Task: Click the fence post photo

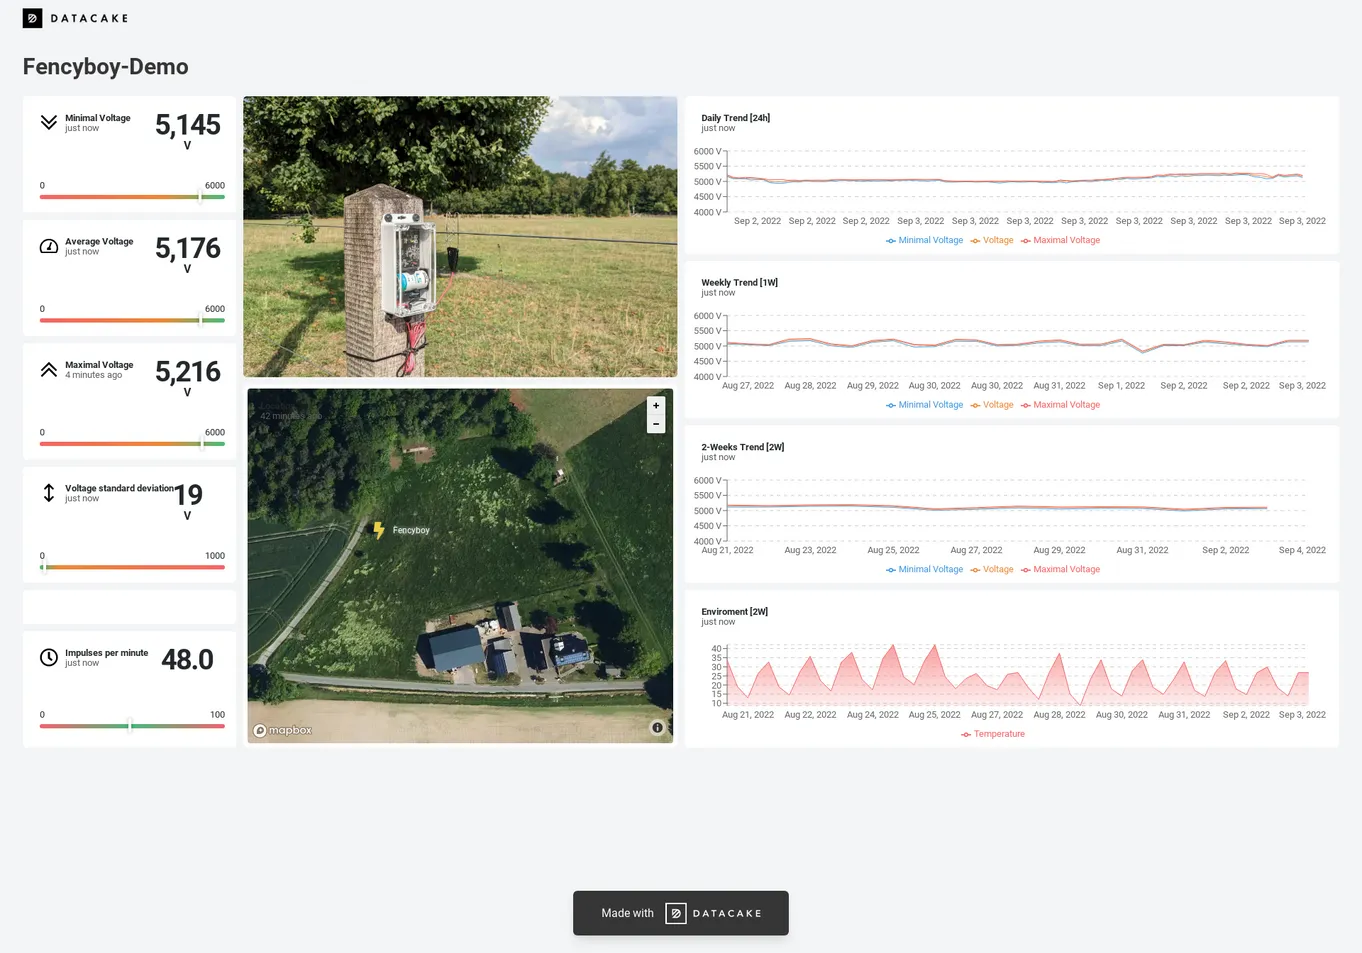Action: 460,236
